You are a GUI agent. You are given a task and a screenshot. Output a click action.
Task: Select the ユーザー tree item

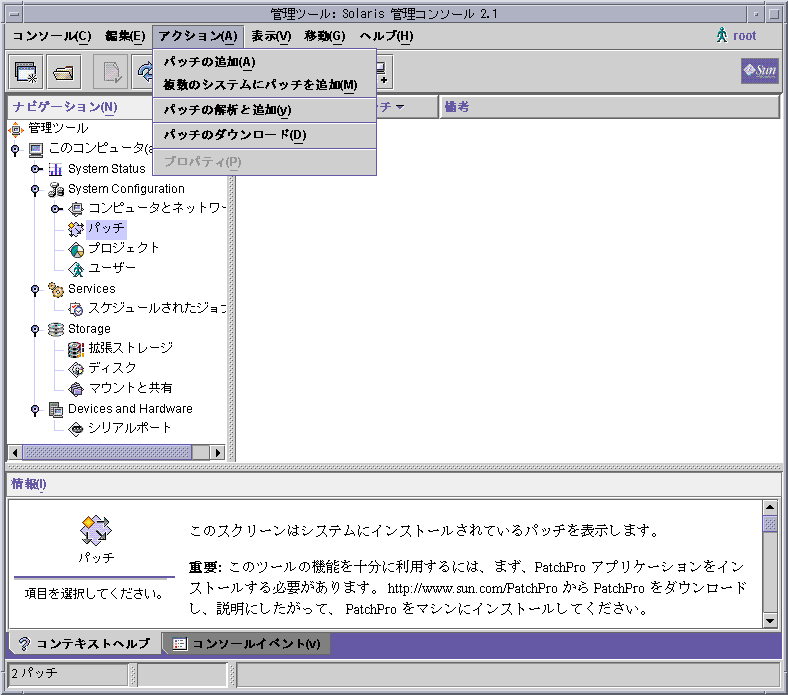coord(112,268)
